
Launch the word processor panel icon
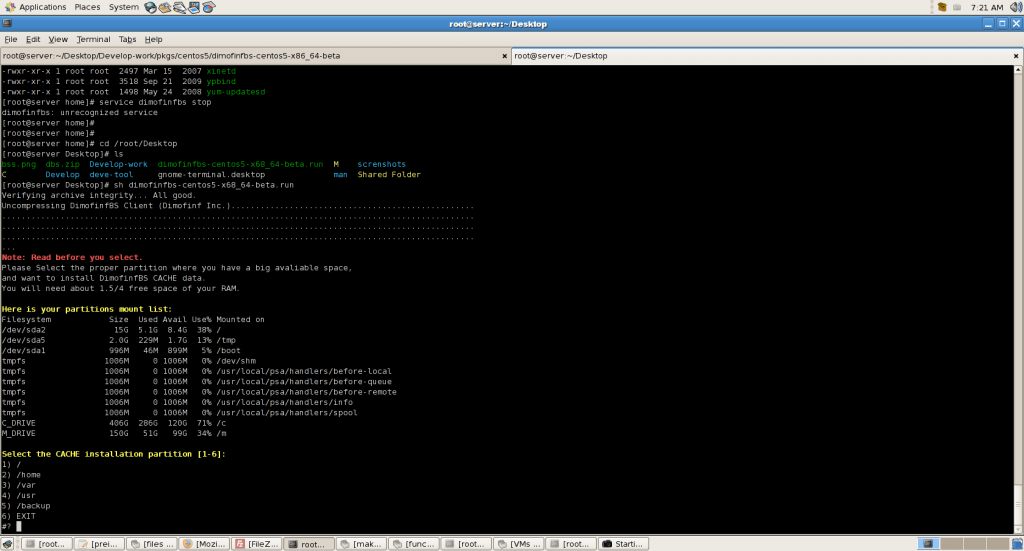179,7
